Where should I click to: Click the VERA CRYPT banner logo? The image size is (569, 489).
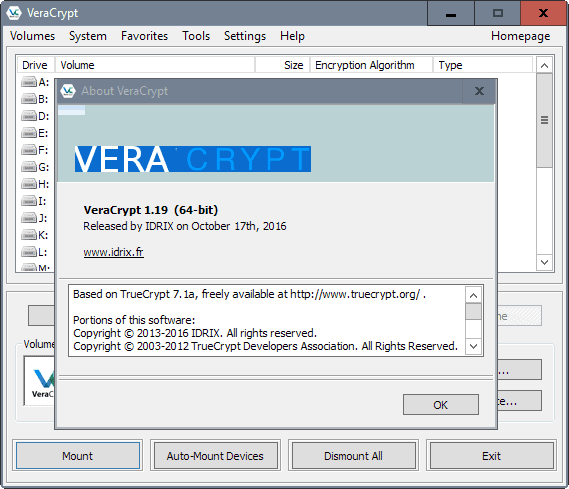click(193, 159)
